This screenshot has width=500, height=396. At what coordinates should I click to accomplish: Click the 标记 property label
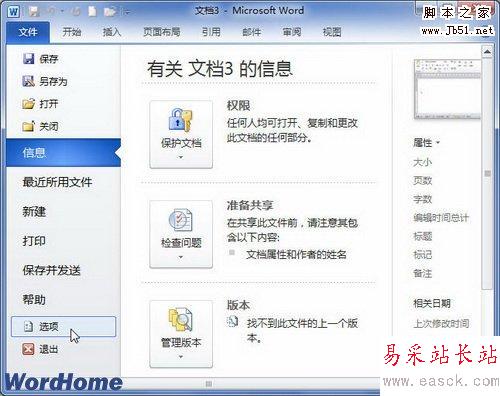pyautogui.click(x=423, y=255)
